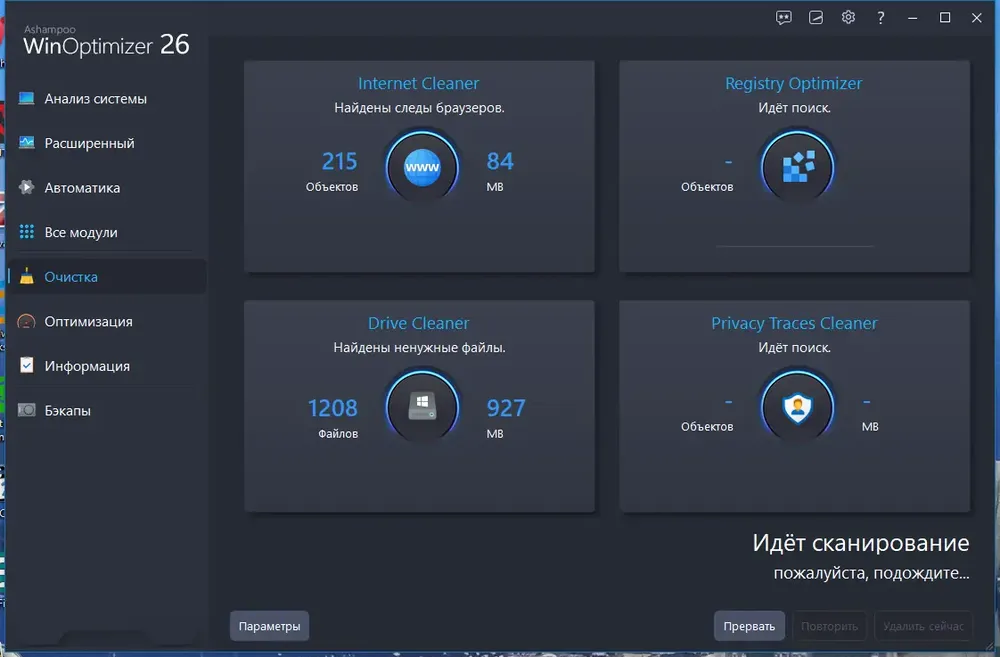Click the skin/notes icon beside the gear
Image resolution: width=1000 pixels, height=657 pixels.
point(816,18)
